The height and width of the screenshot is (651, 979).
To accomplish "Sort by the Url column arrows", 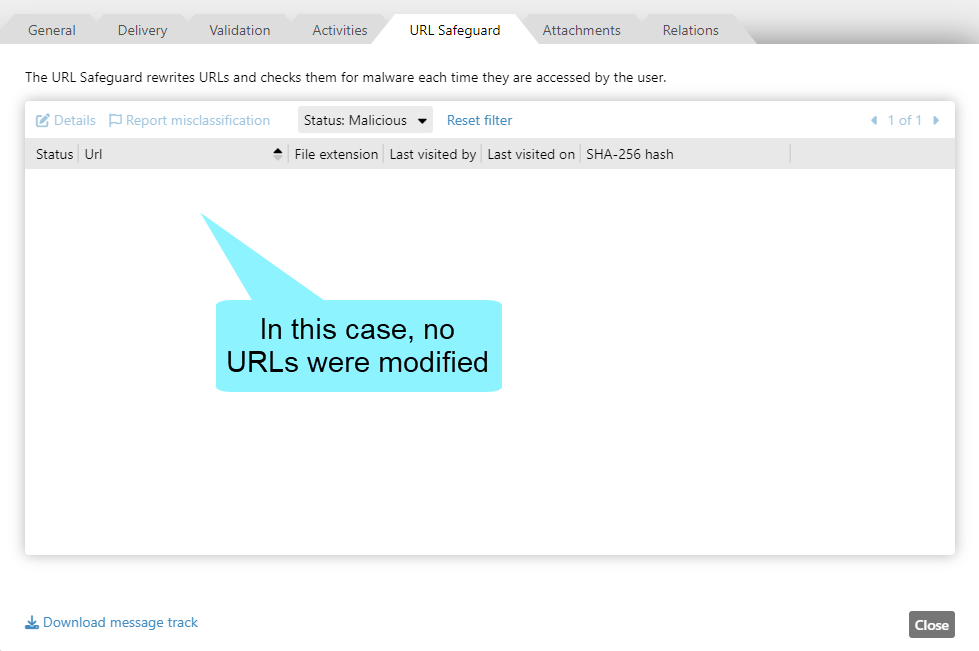I will tap(278, 154).
